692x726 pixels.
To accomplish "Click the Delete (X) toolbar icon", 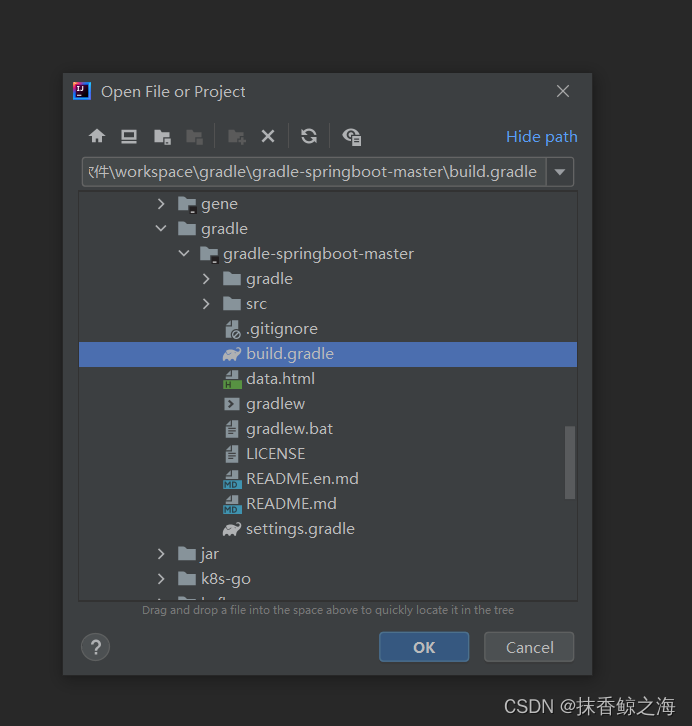I will point(268,136).
